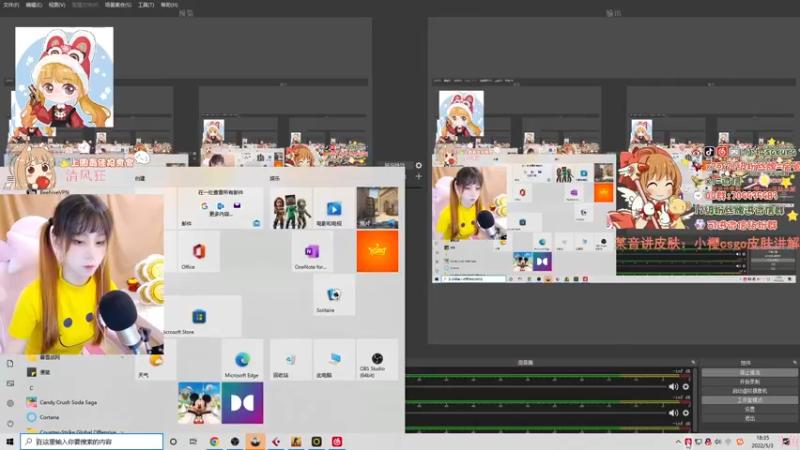
Task: Open the Microsoft Store tile
Action: pyautogui.click(x=198, y=316)
